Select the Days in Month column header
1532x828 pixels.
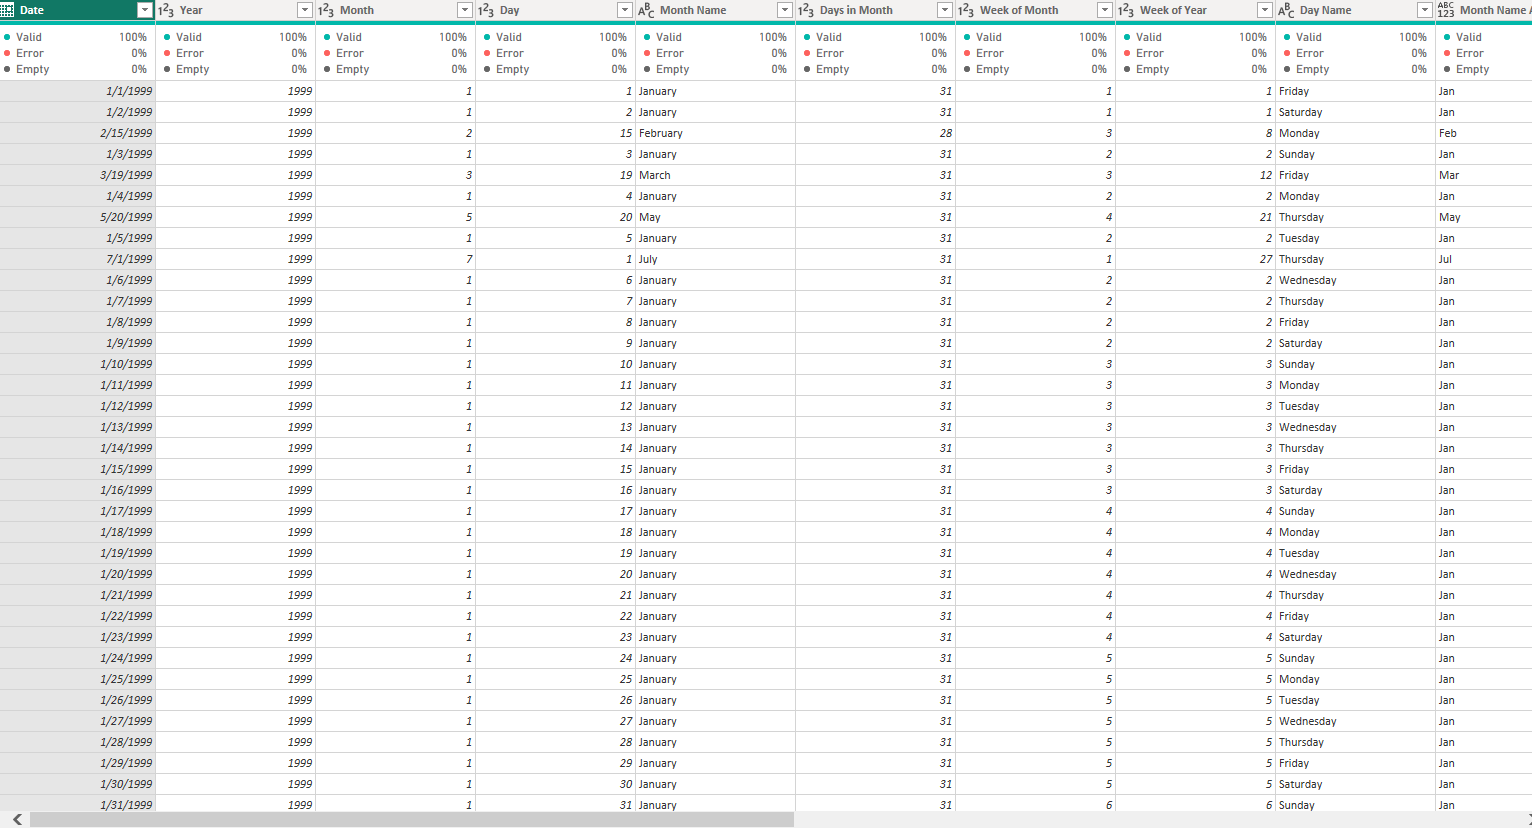[x=875, y=10]
